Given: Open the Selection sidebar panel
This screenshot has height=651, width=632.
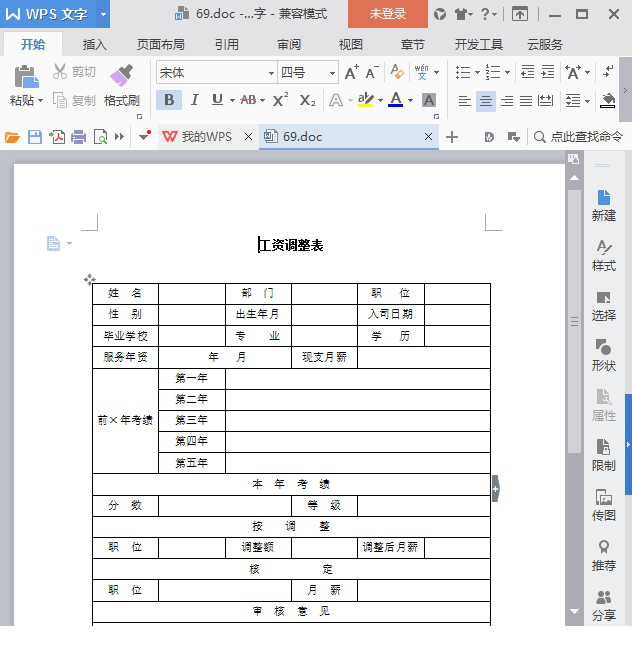Looking at the screenshot, I should (604, 306).
